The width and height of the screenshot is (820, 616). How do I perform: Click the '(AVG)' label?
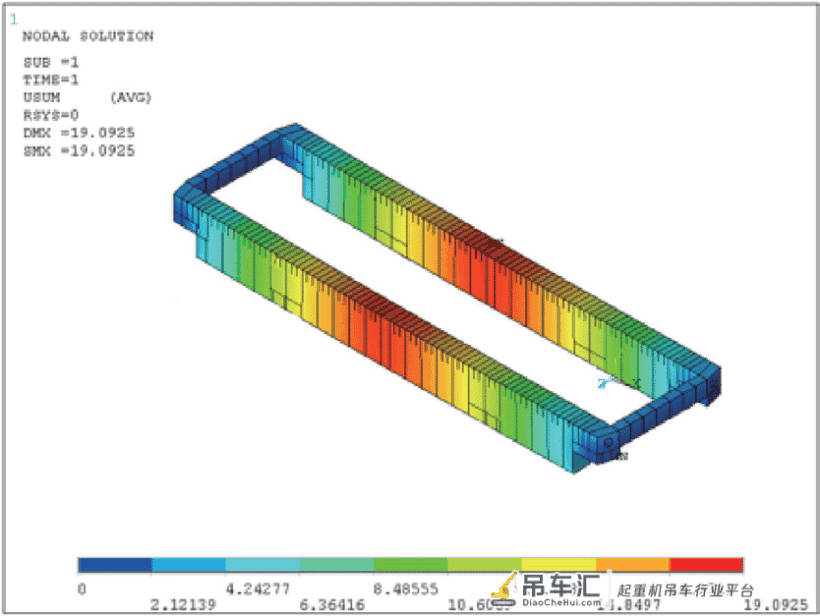(131, 98)
